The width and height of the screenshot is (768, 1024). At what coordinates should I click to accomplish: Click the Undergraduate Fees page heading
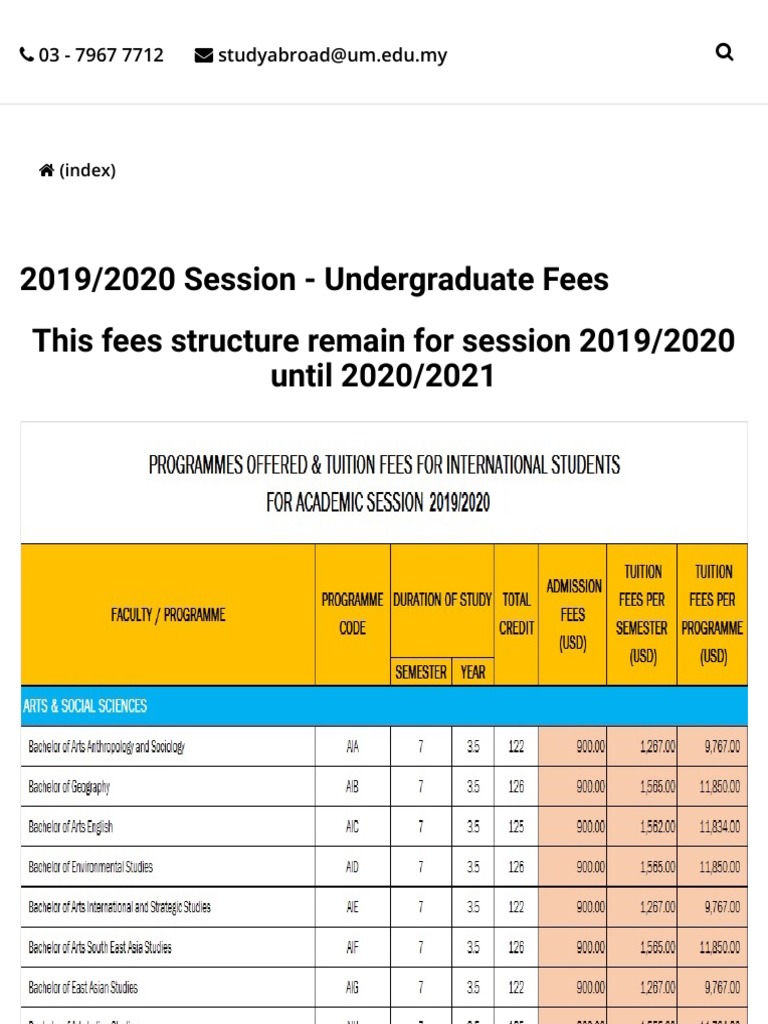click(x=314, y=279)
